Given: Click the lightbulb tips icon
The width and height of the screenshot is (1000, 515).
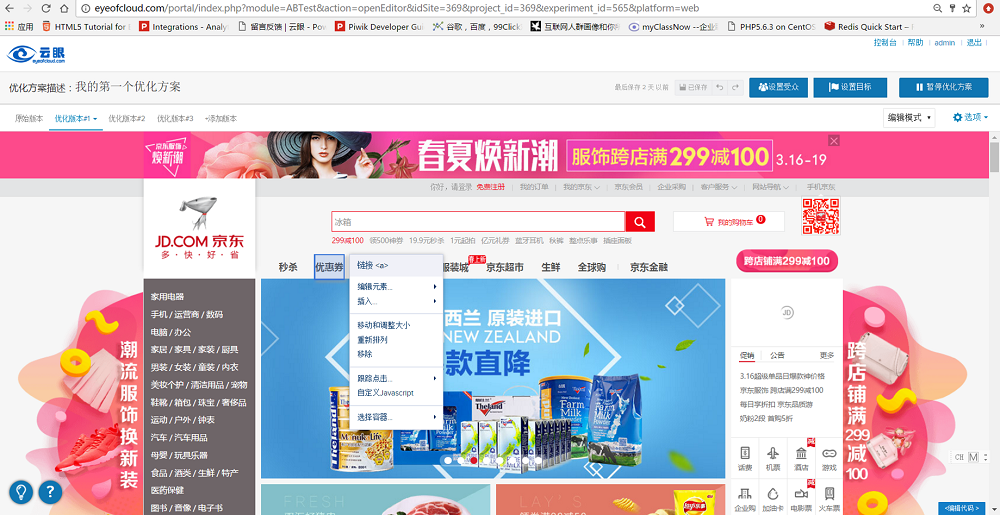Looking at the screenshot, I should click(21, 492).
